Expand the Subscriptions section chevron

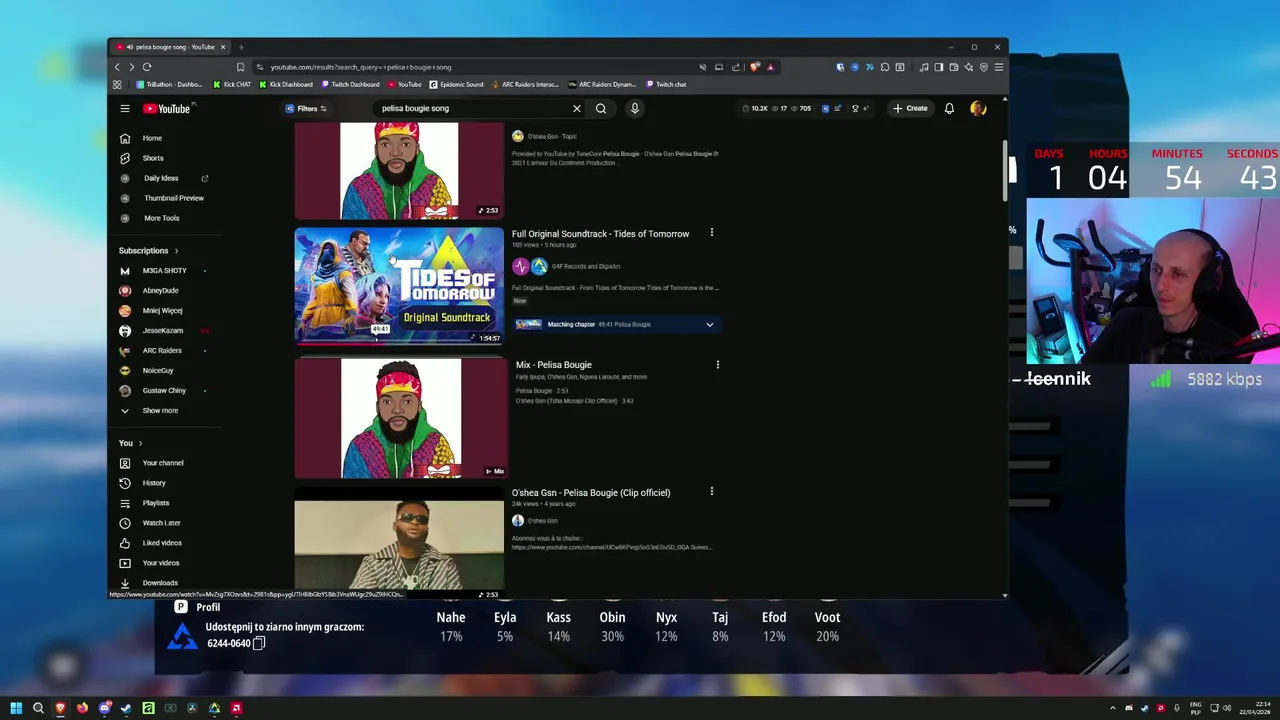point(176,251)
